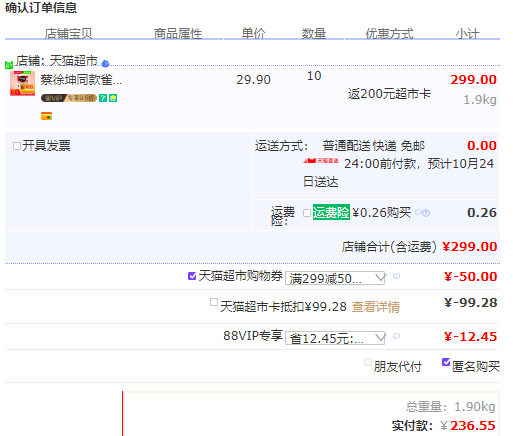Click the item subtotal 299.00
513x436 pixels.
point(473,80)
